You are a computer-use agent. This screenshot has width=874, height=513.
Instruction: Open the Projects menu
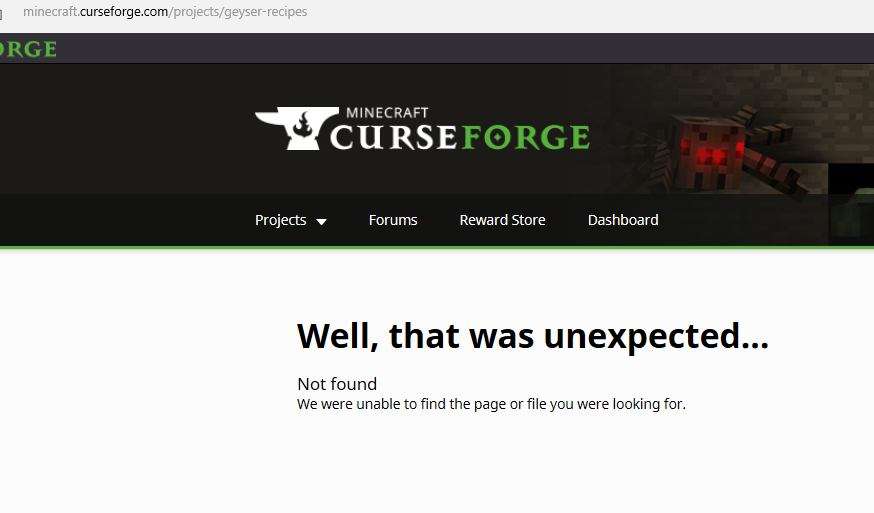click(x=280, y=220)
